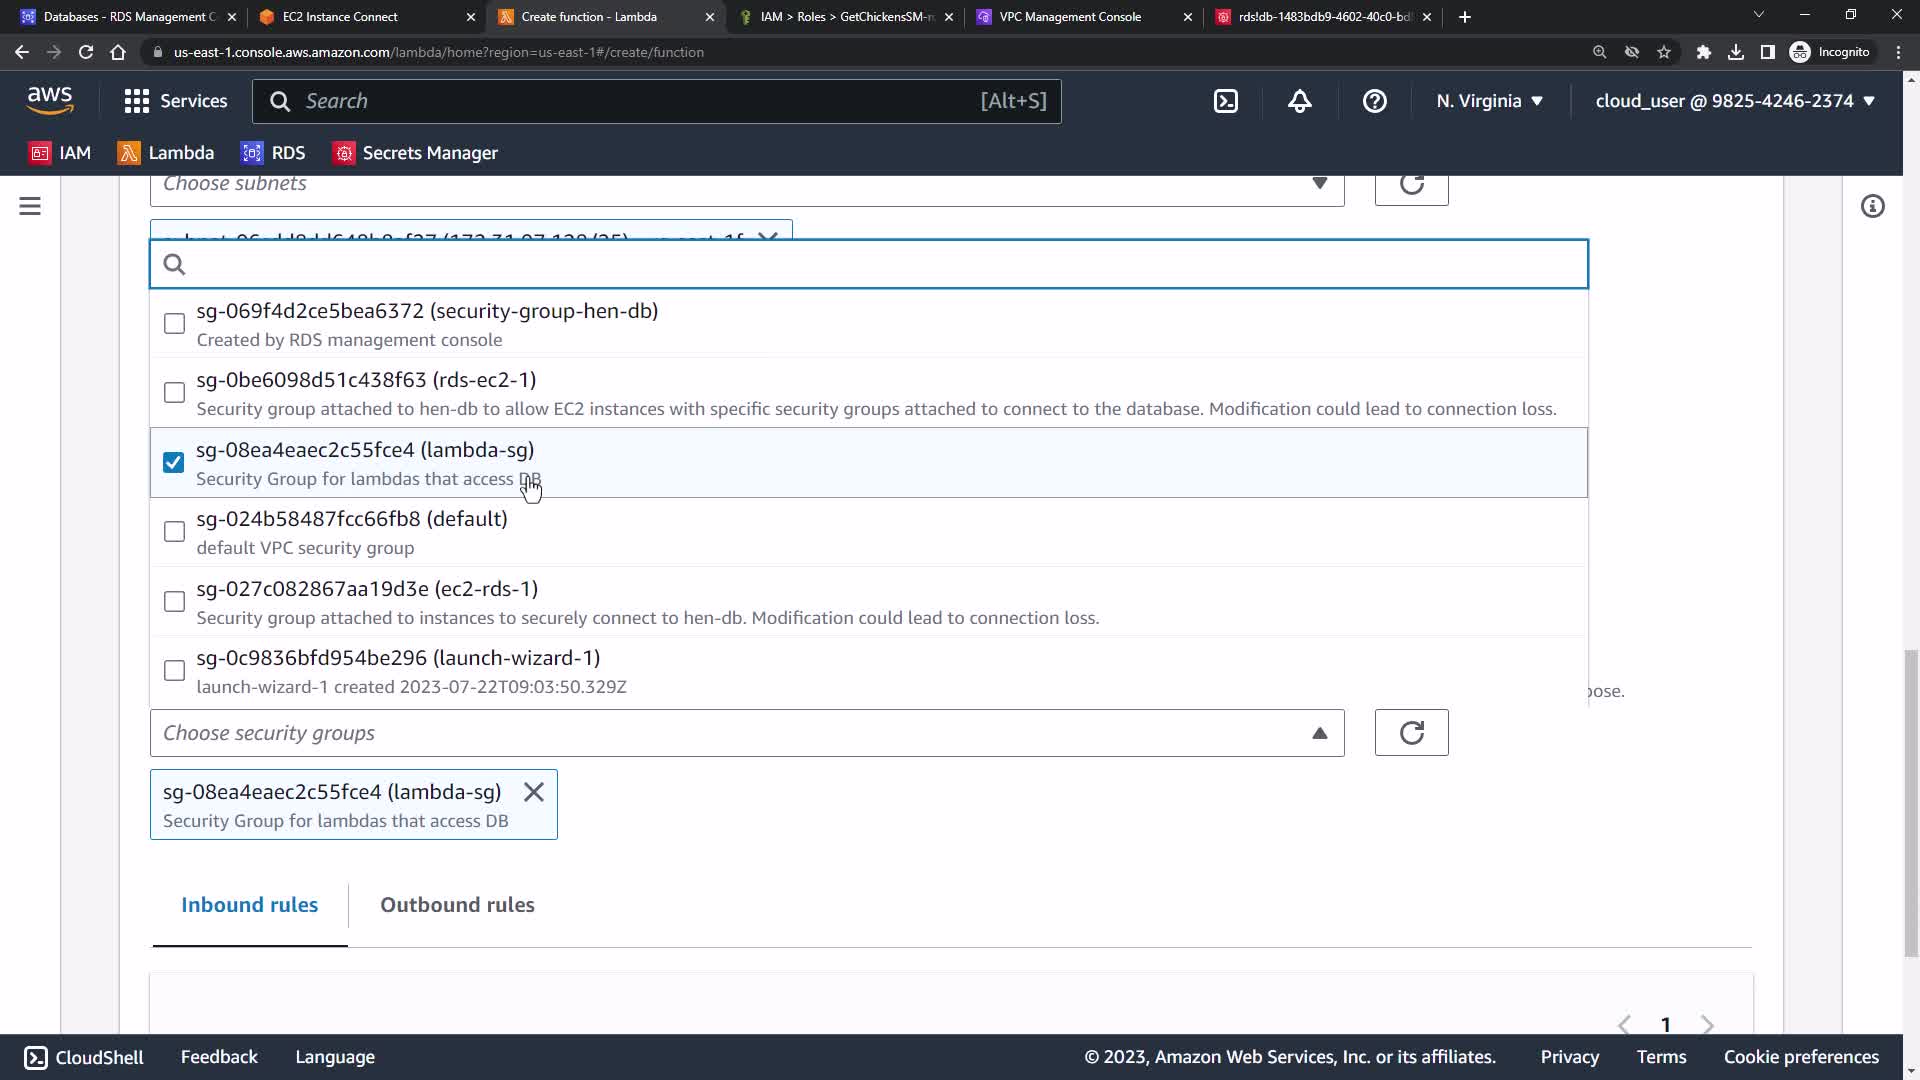The height and width of the screenshot is (1080, 1920).
Task: Open the hamburger side navigation menu
Action: [30, 206]
